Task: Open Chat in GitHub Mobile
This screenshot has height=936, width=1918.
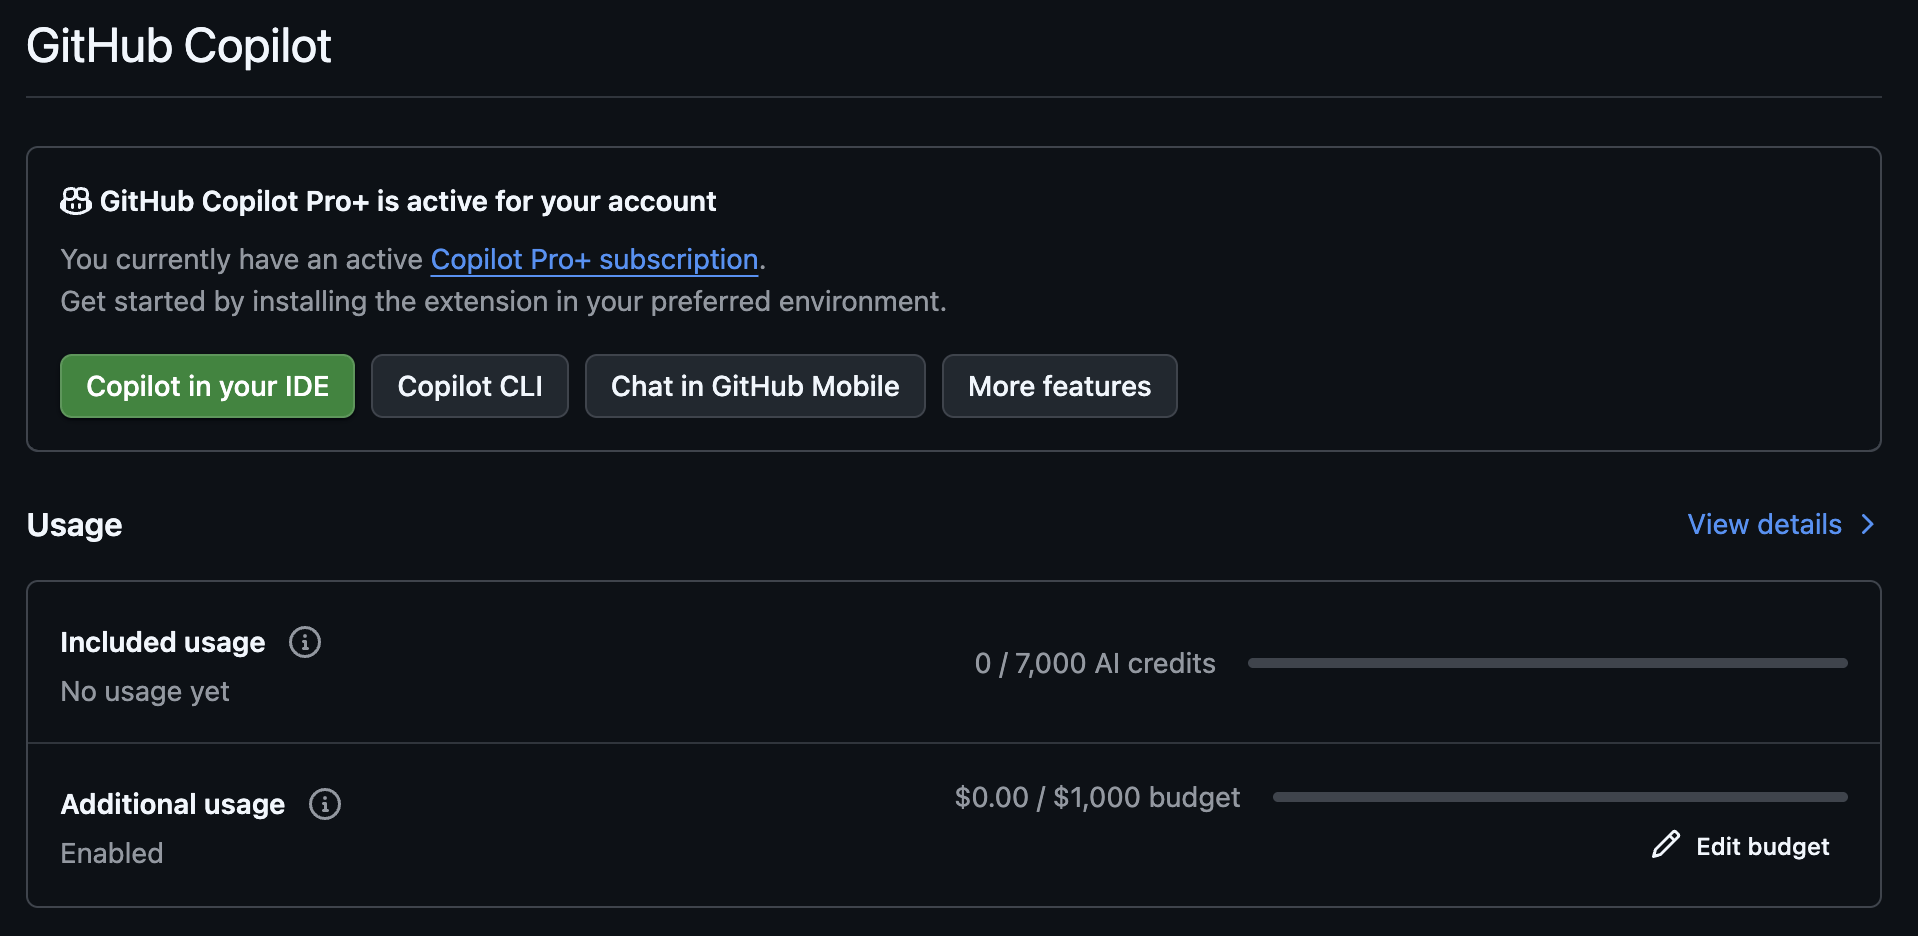Action: click(x=755, y=386)
